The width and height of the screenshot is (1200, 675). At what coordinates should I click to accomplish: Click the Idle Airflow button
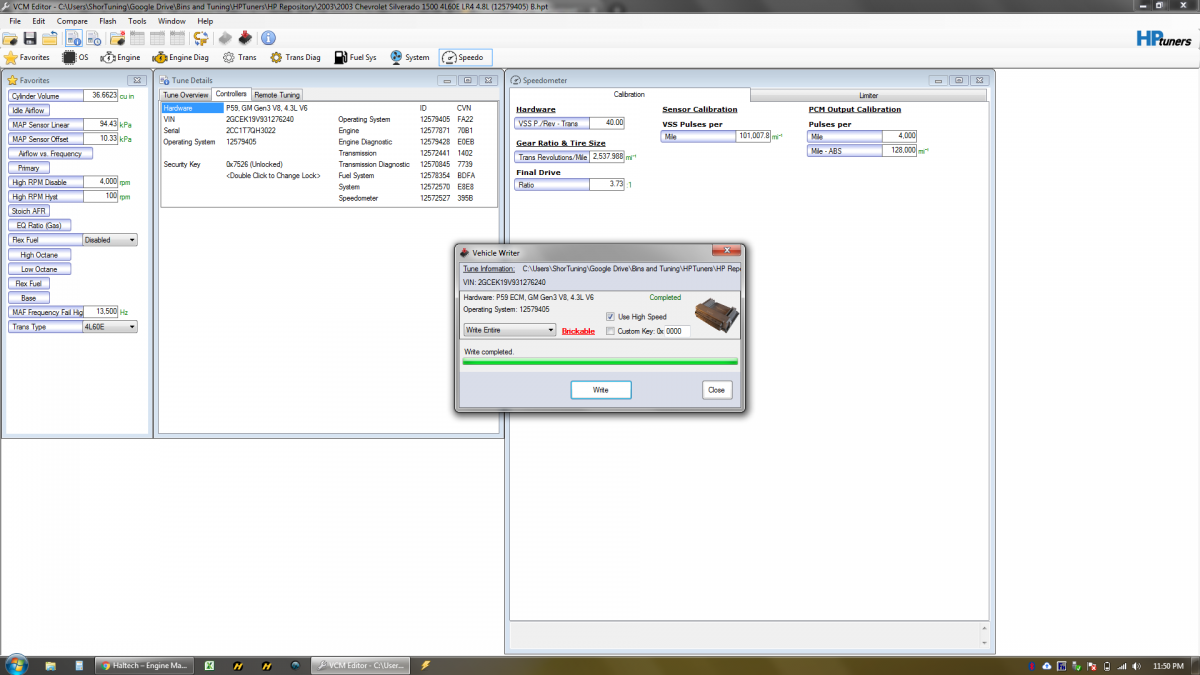point(29,110)
